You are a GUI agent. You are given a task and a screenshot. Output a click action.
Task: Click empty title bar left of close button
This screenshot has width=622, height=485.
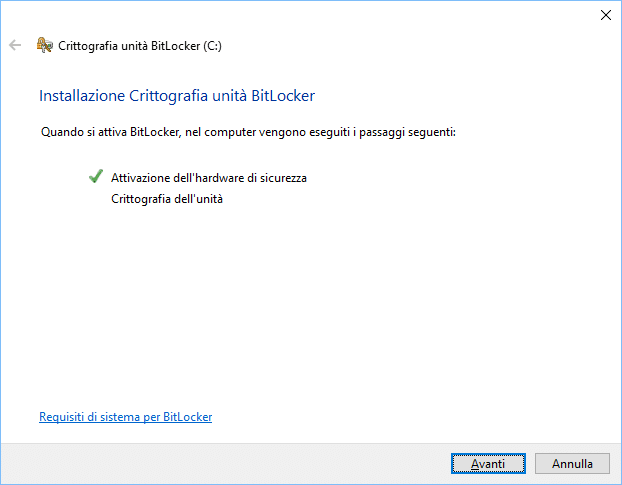pos(400,15)
